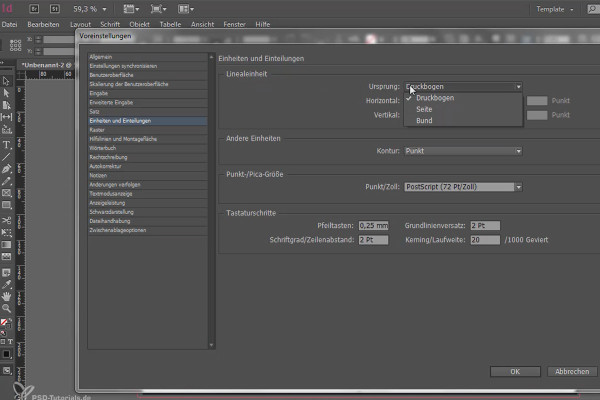Open the Template workspace dropdown
The image size is (600, 400).
tap(554, 9)
